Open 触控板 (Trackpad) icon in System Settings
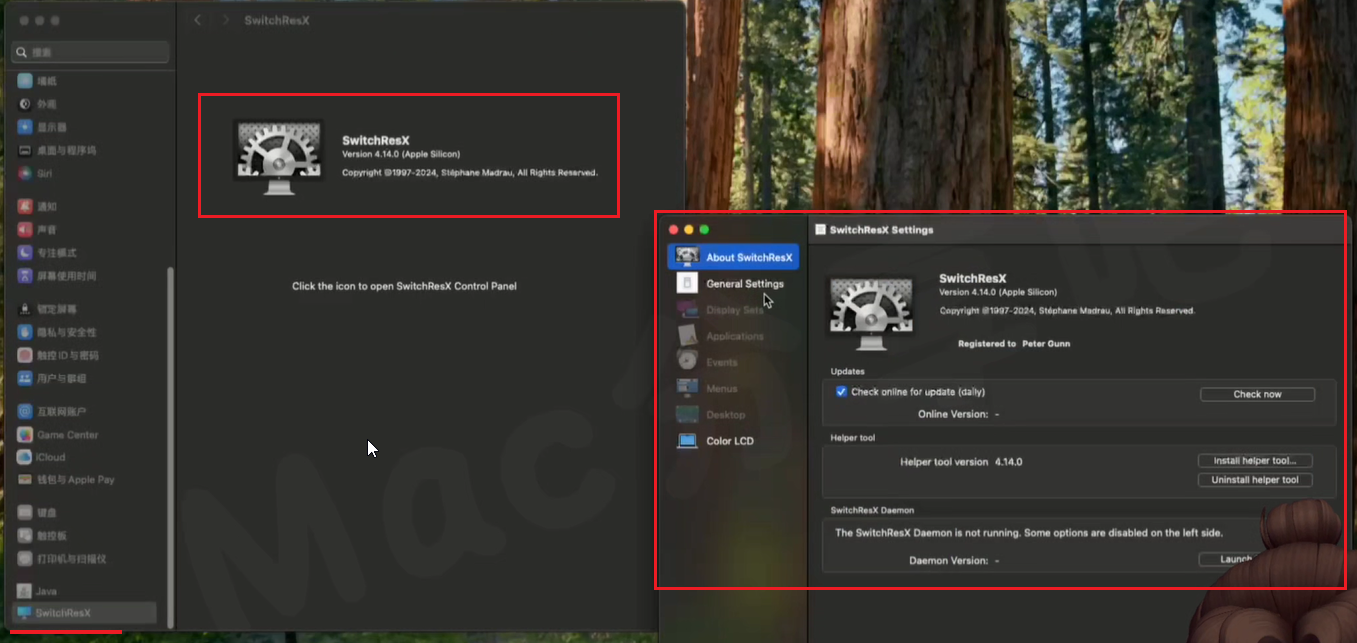 25,535
